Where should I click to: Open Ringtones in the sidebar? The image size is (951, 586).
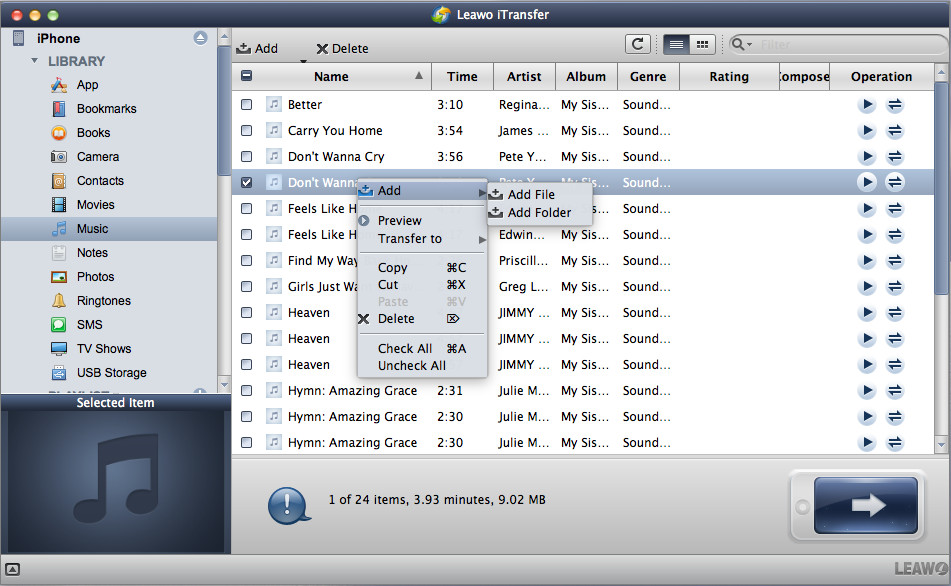tap(104, 301)
